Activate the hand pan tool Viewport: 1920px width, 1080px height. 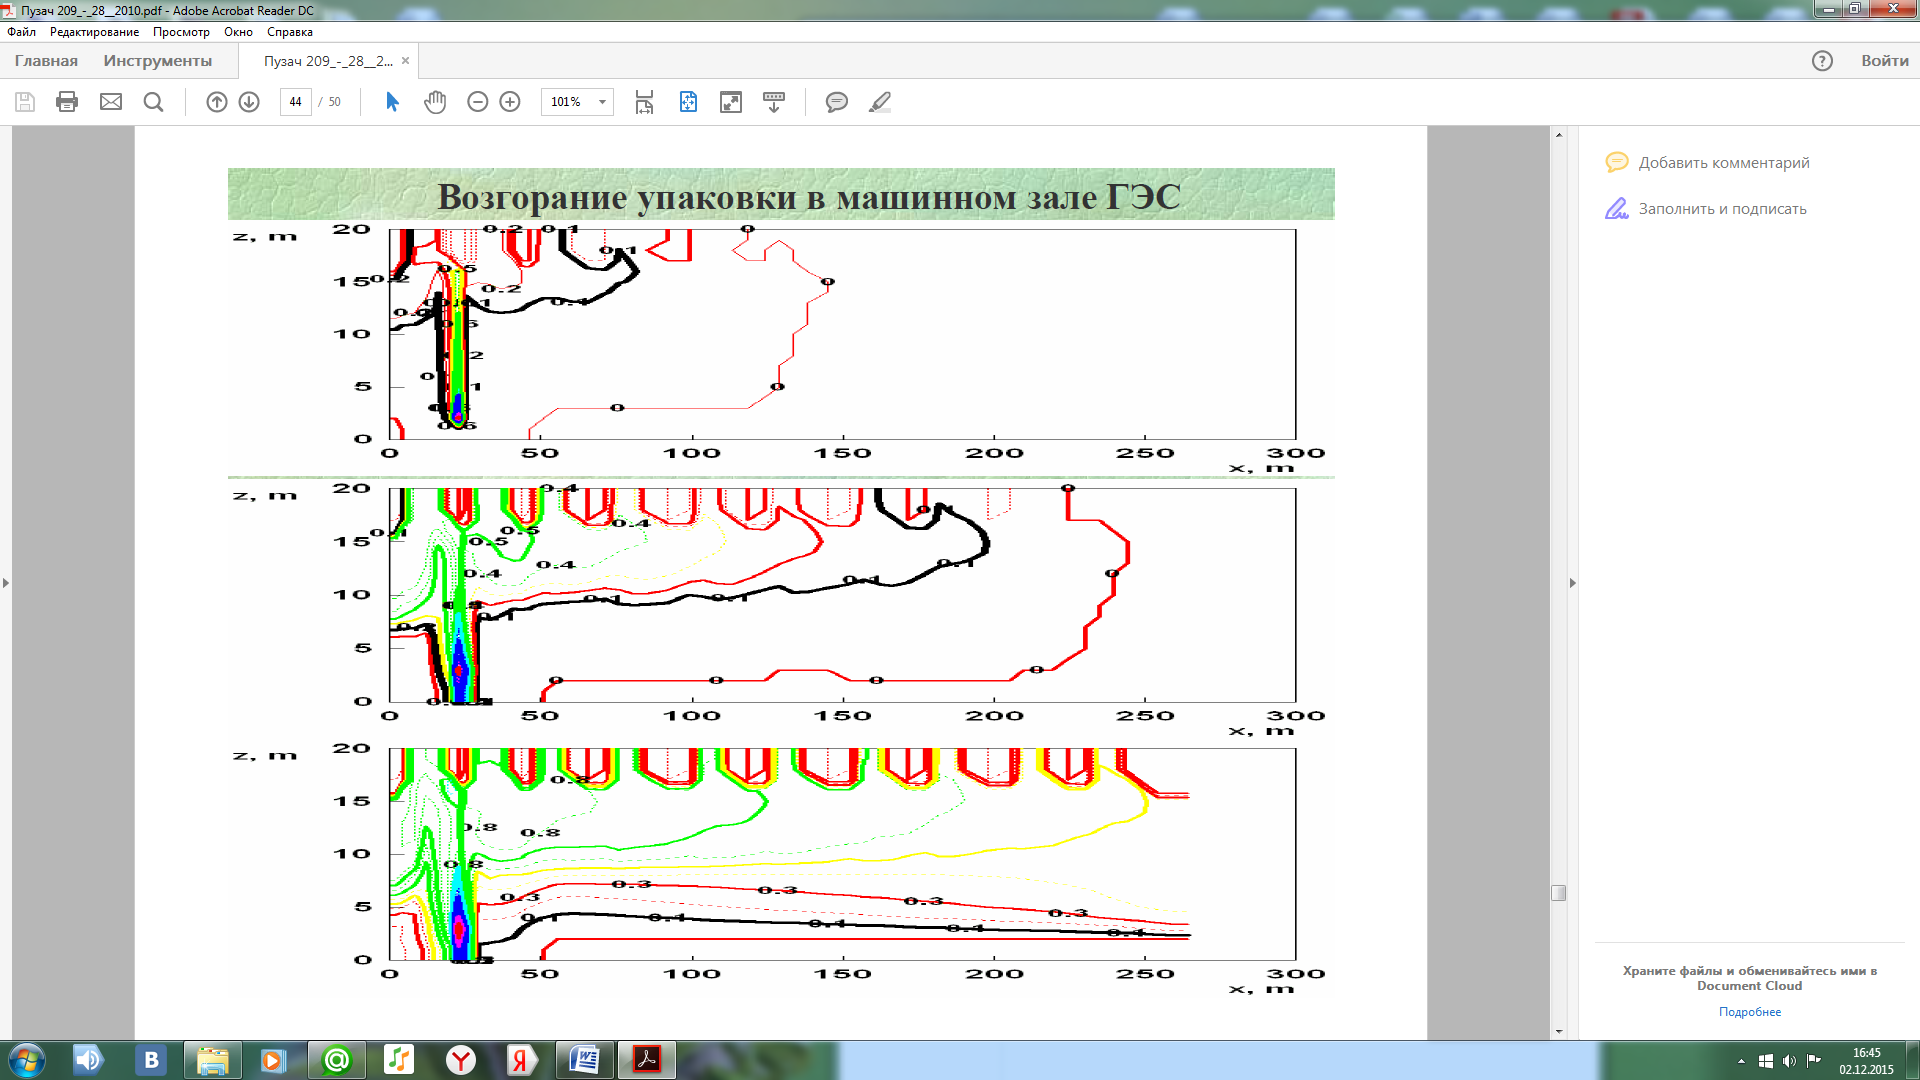click(x=435, y=102)
